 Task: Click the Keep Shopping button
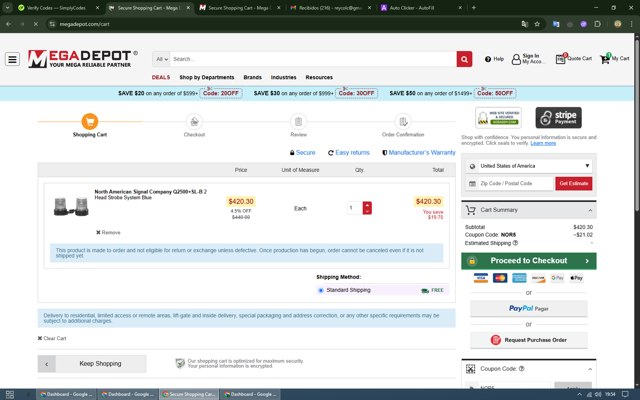[92, 364]
